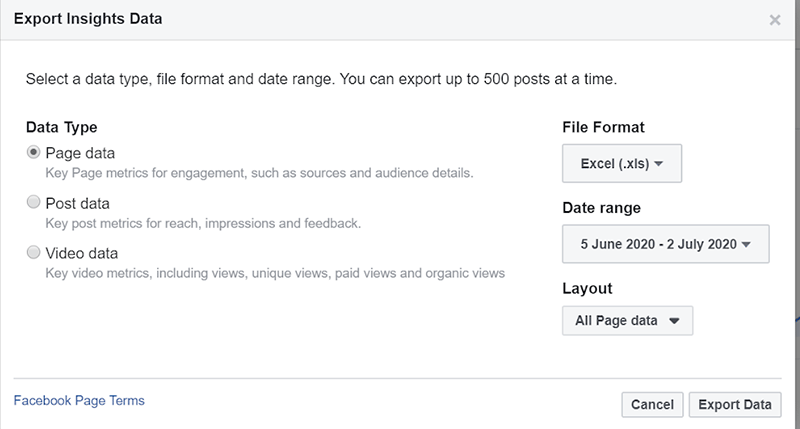
Task: Click the Key Page metrics description text
Action: tap(259, 173)
